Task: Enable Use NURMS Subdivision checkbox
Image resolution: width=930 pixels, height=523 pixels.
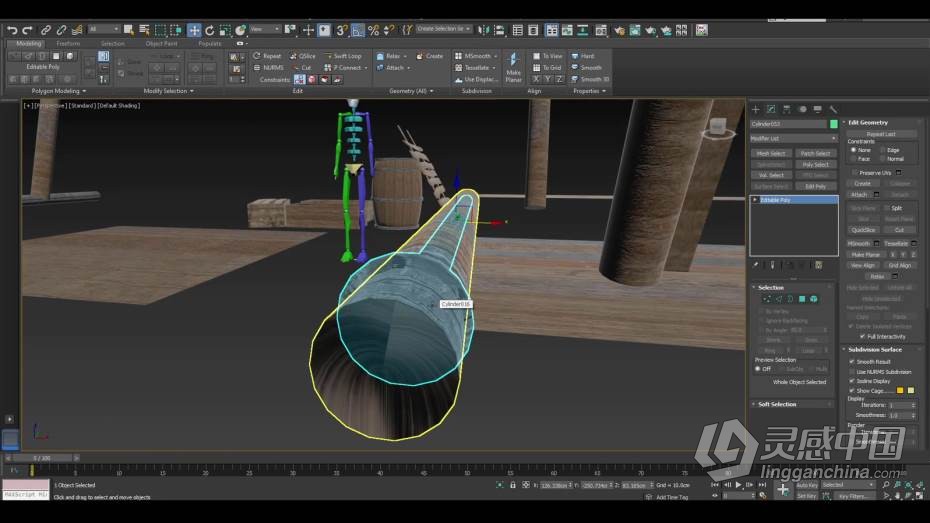Action: [x=852, y=372]
